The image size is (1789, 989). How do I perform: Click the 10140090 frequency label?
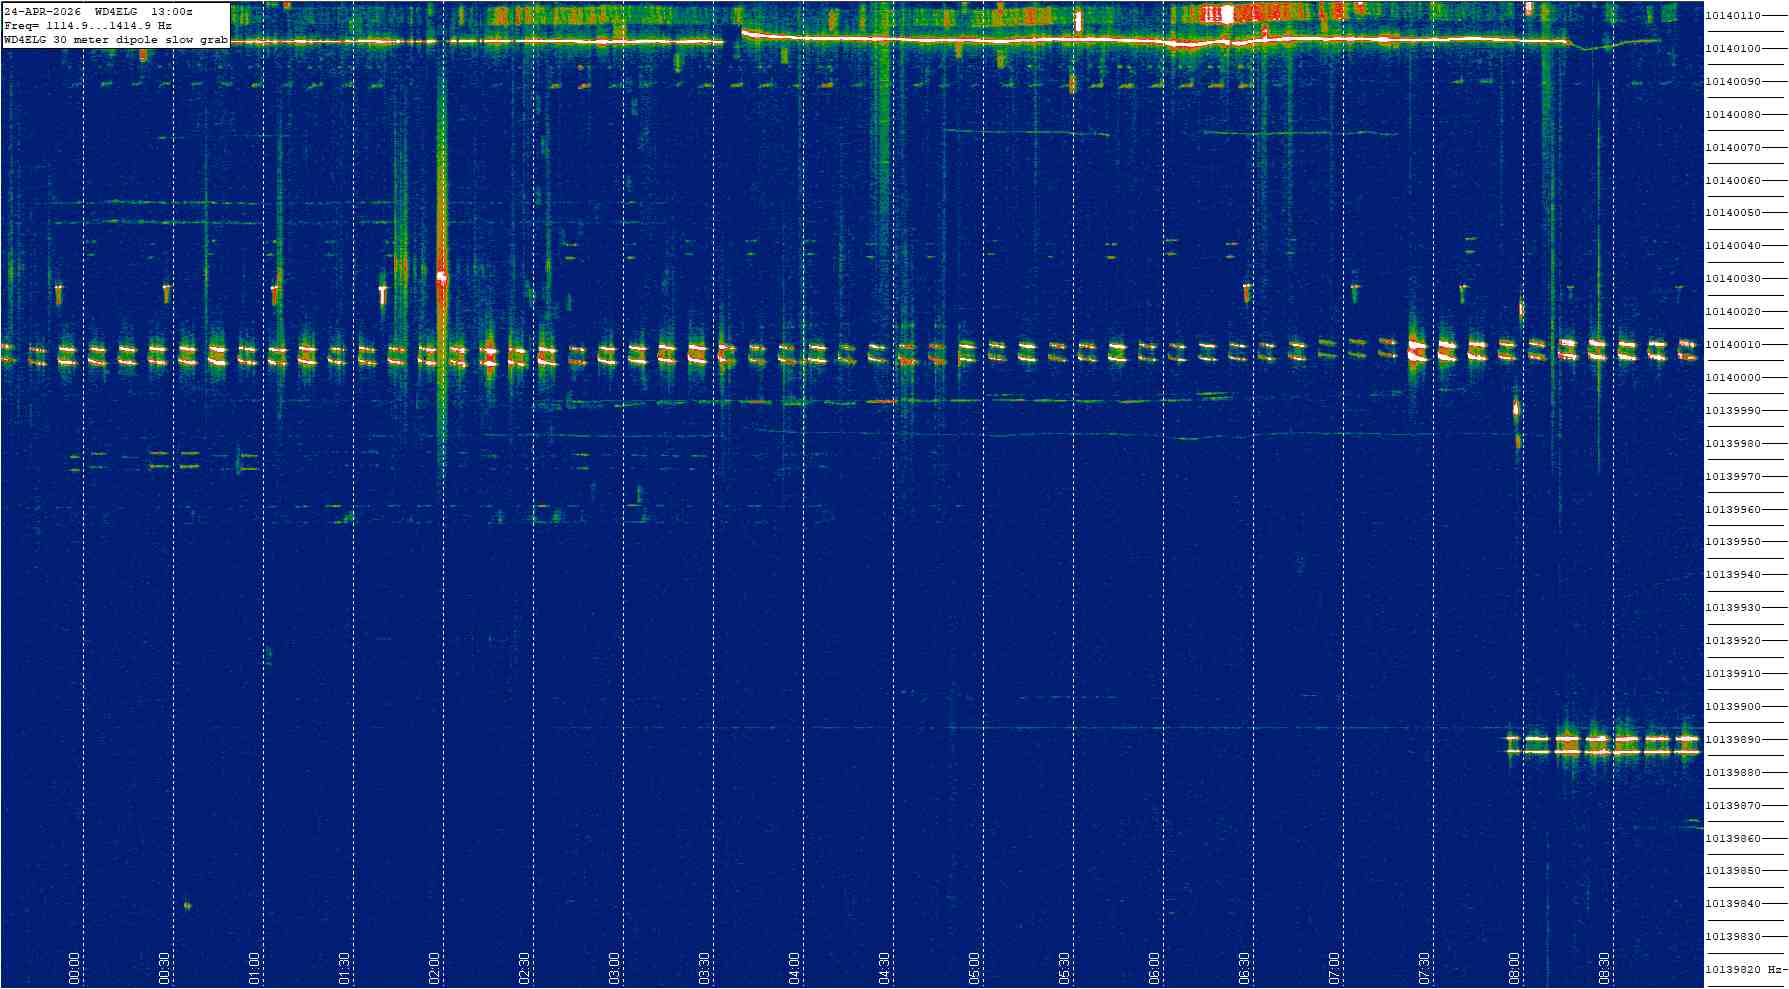pyautogui.click(x=1733, y=82)
